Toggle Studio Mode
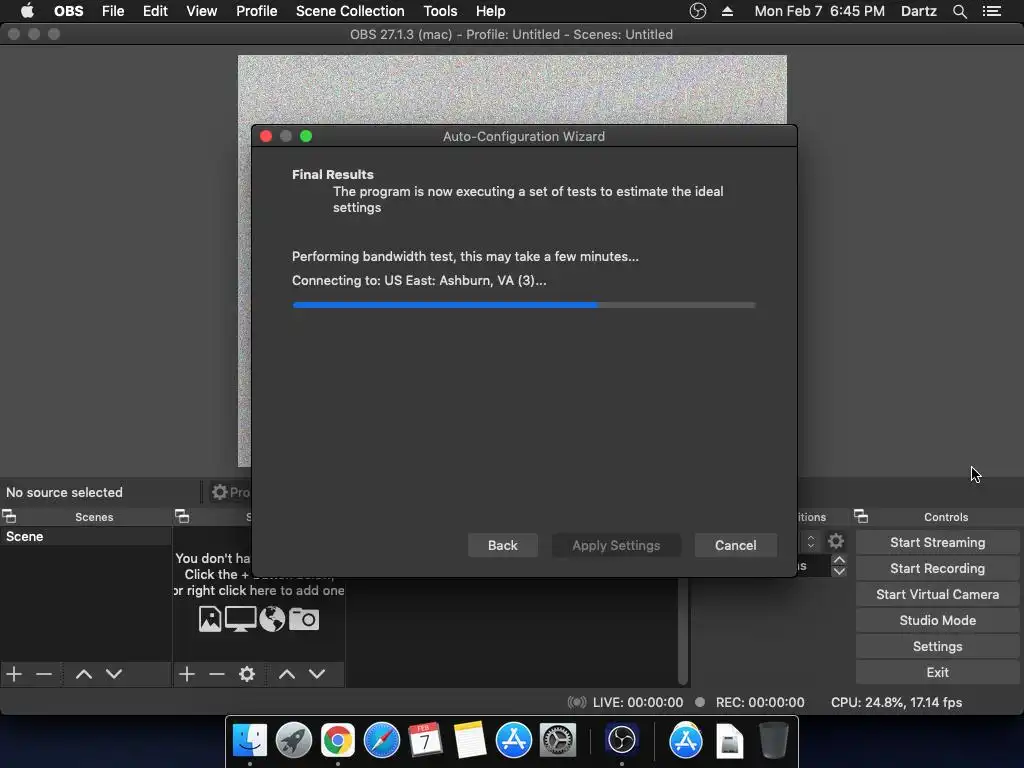The image size is (1024, 768). 937,620
